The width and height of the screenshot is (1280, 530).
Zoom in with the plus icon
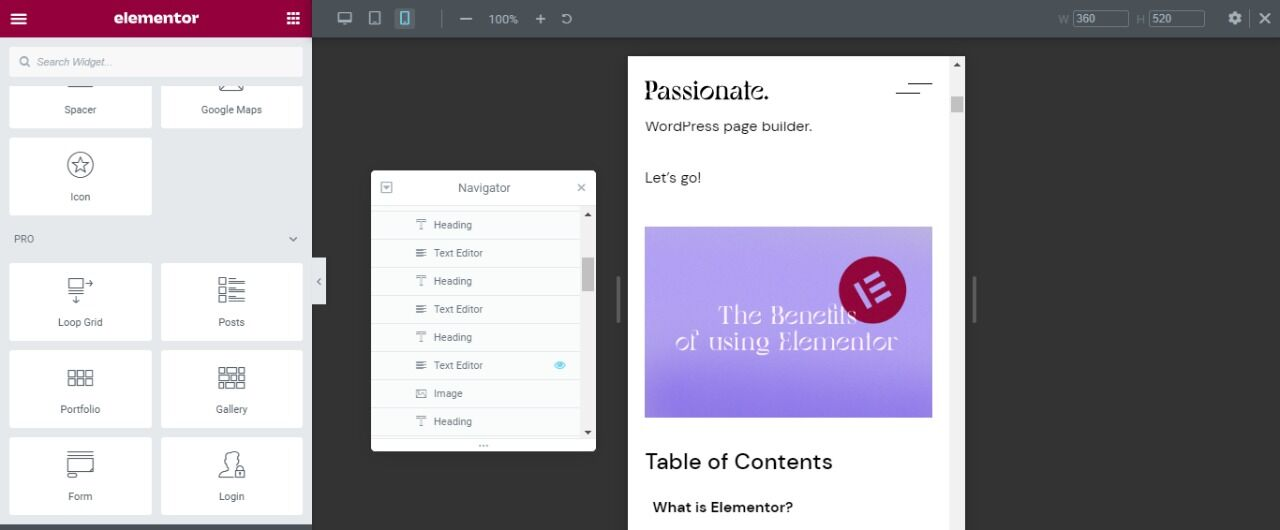[540, 19]
